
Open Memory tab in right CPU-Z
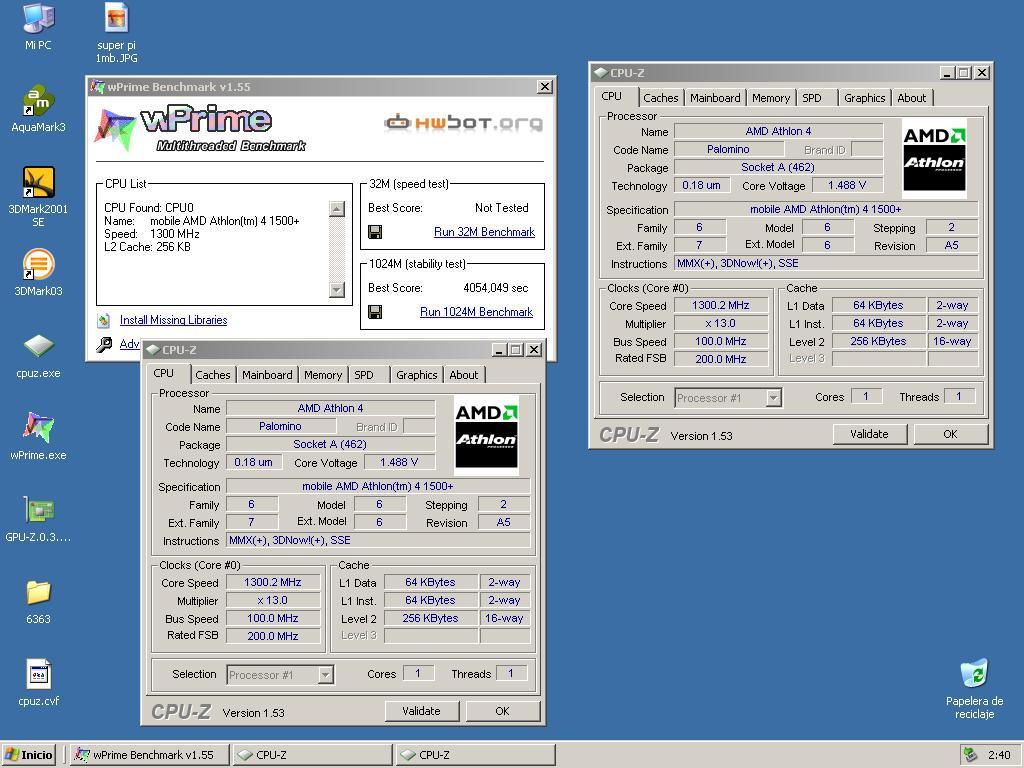[771, 98]
